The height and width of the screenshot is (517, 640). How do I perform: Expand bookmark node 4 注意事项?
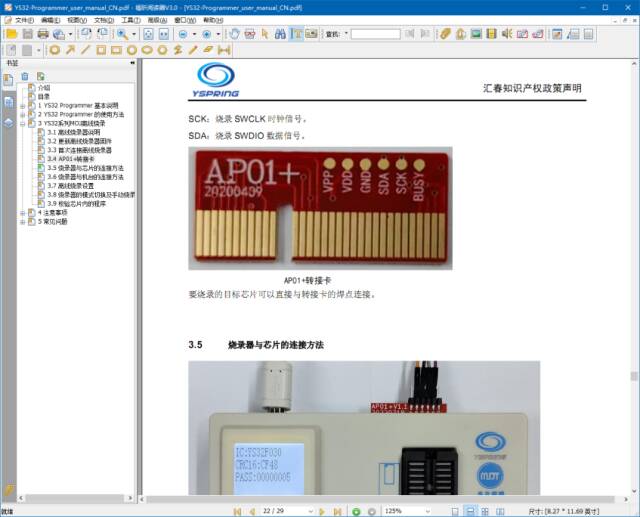tap(23, 213)
